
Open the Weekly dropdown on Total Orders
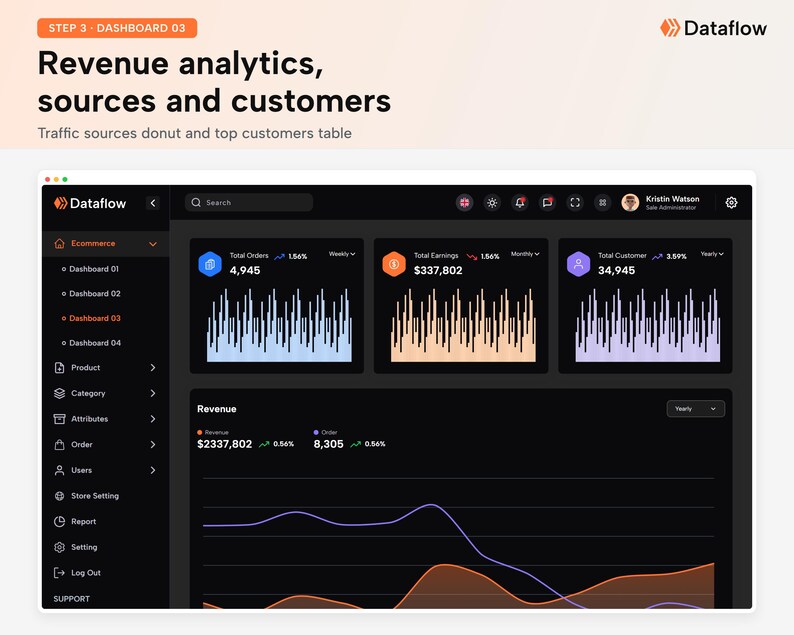pos(342,254)
